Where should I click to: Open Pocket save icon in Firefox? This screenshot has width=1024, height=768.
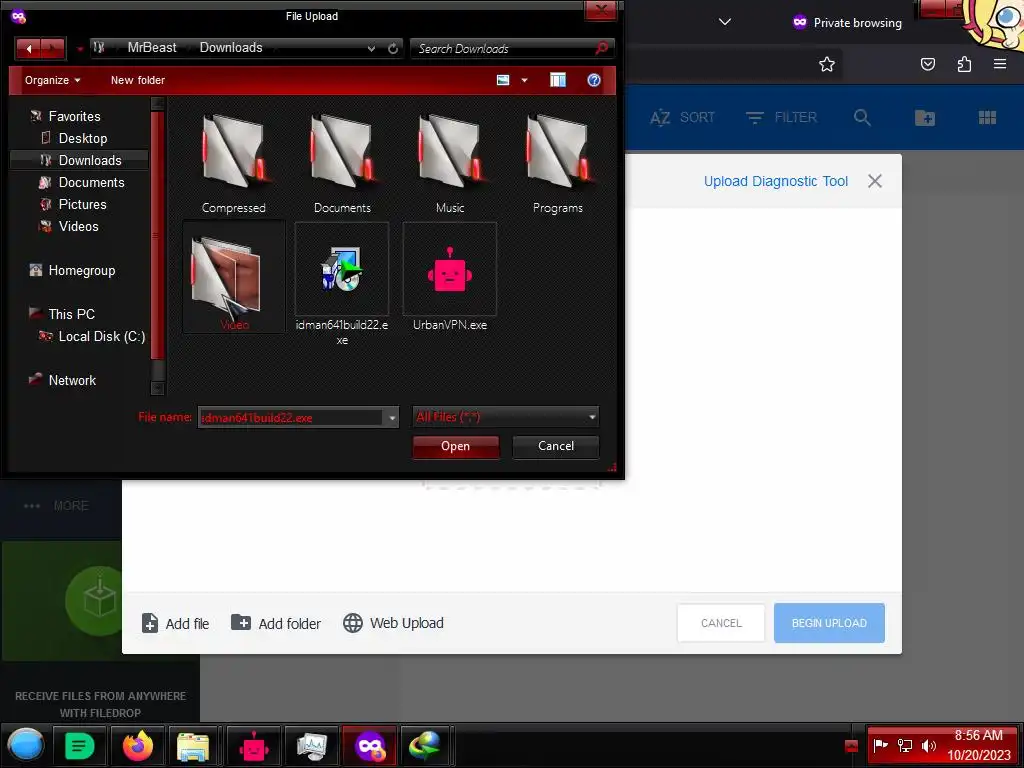[x=927, y=64]
